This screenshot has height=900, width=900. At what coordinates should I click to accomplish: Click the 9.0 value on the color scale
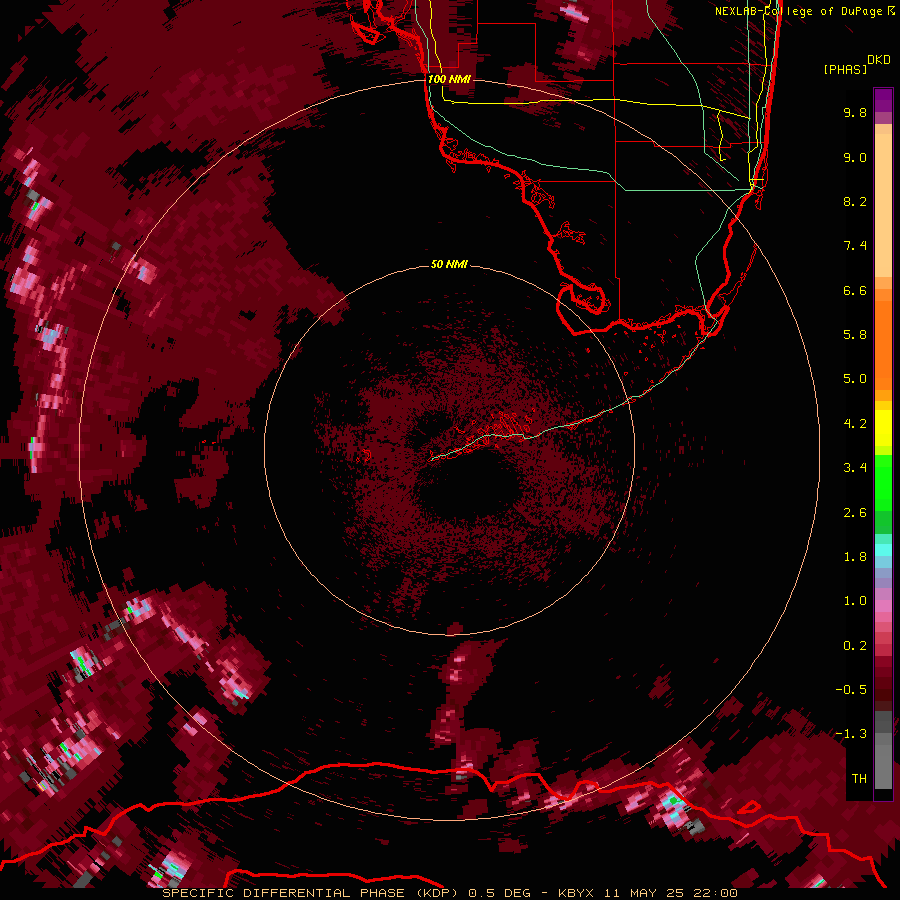855,157
